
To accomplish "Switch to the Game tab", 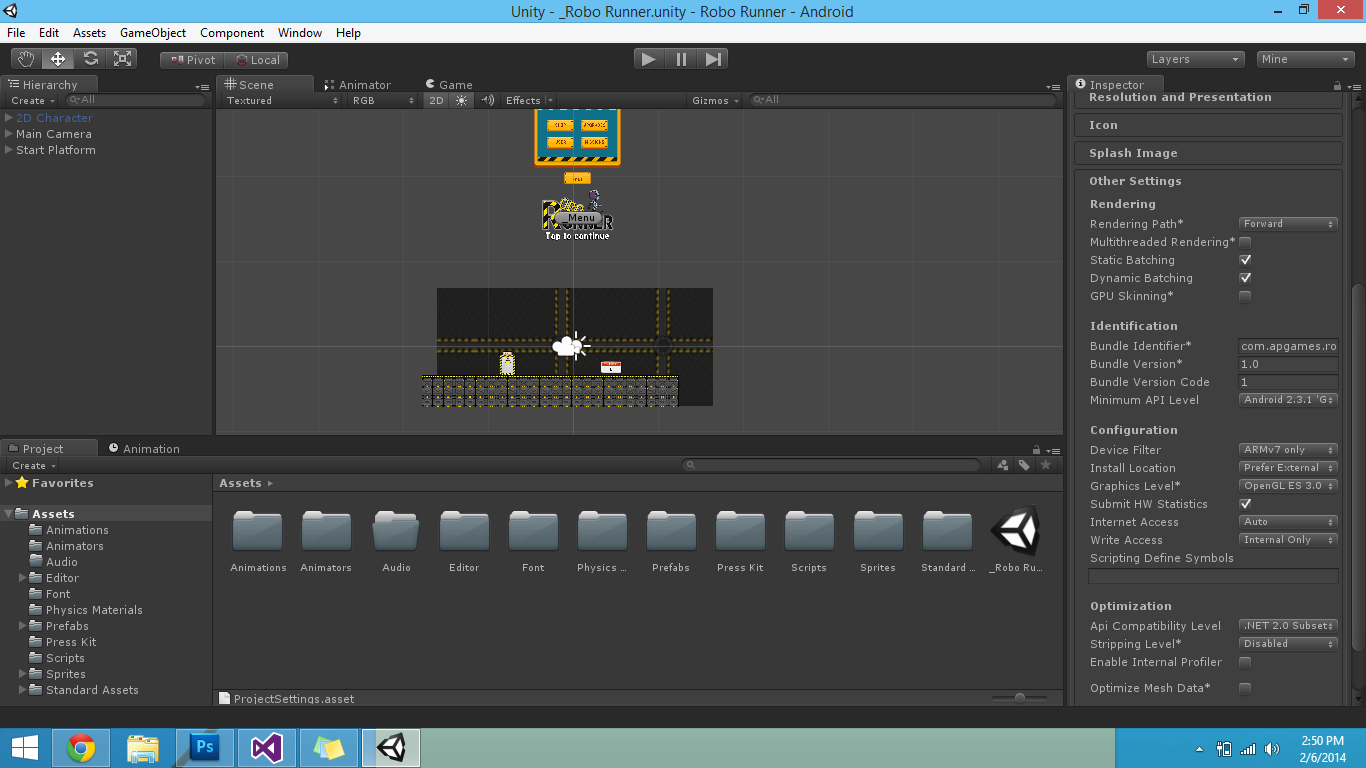I will coord(448,85).
